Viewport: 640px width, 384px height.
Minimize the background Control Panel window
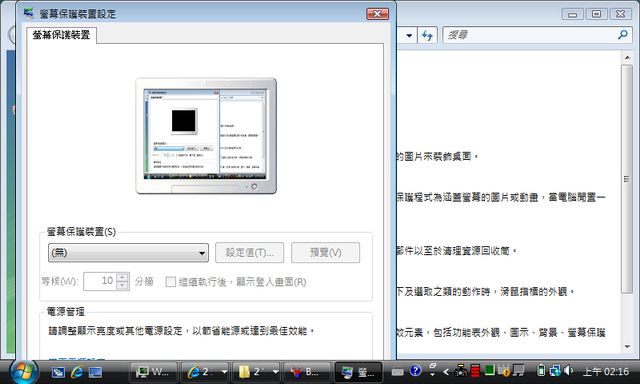[572, 14]
